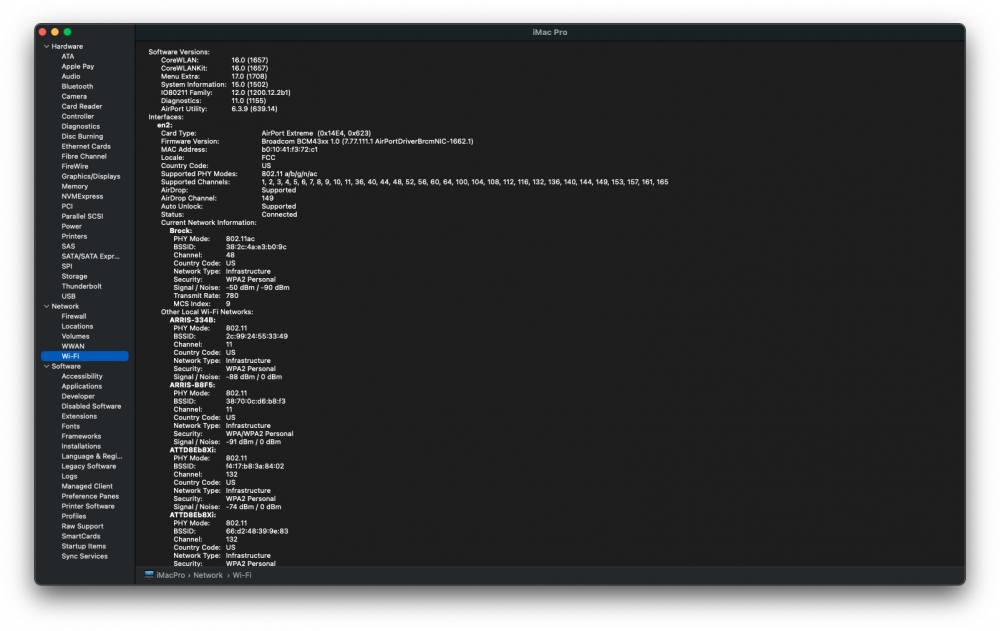Collapse the Software section chevron
Screen dimensions: 1000x631
click(47, 366)
